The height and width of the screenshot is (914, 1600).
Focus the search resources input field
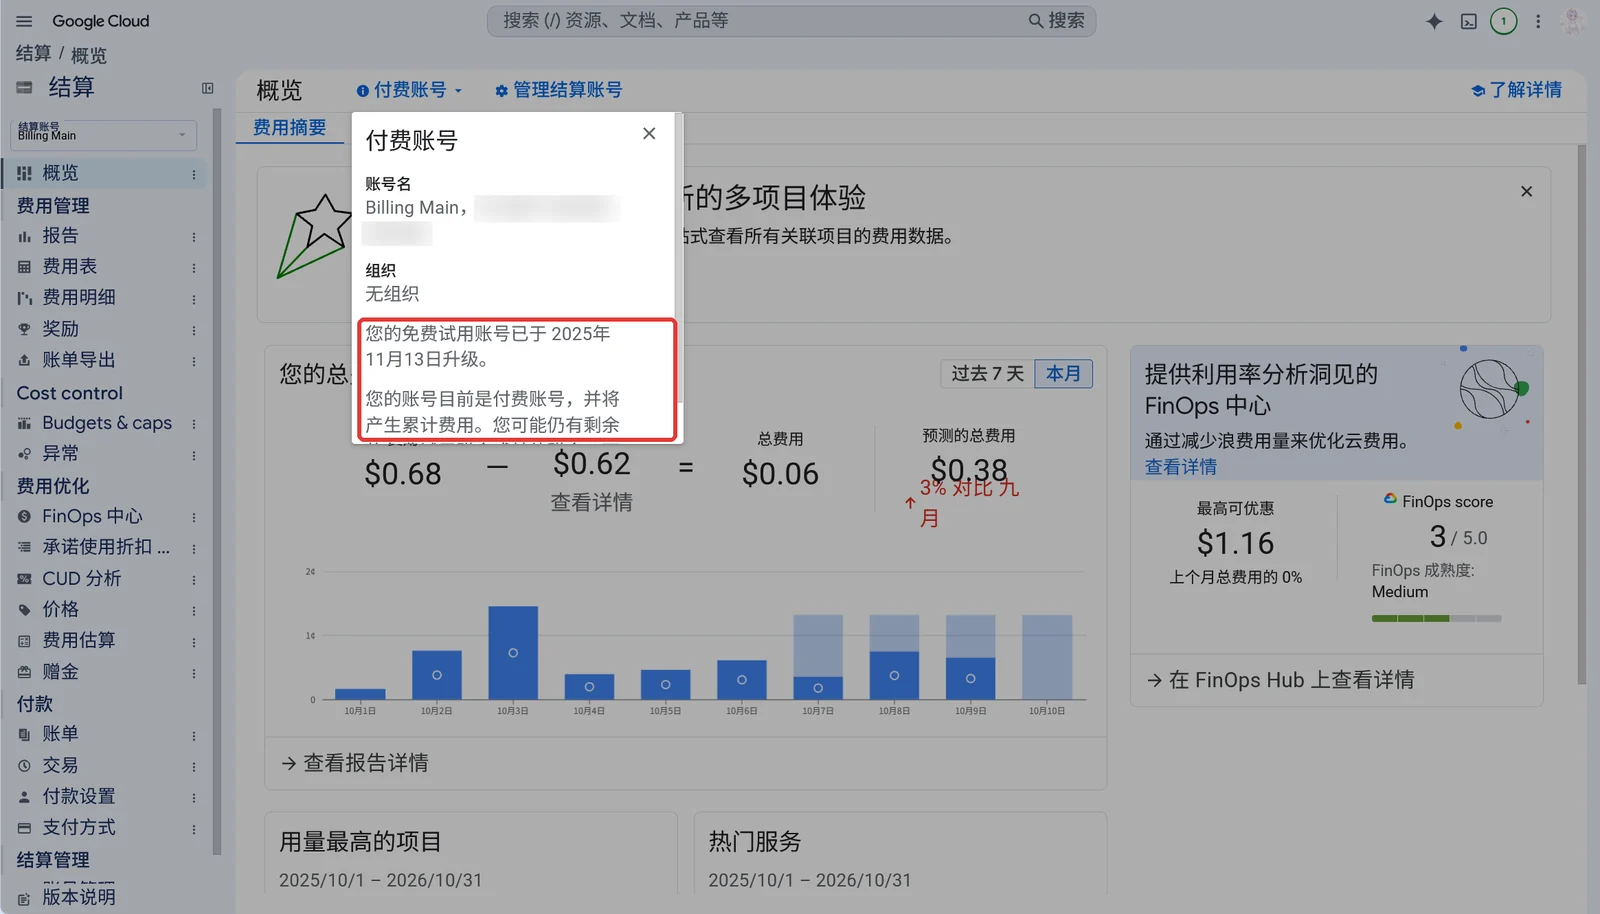760,21
